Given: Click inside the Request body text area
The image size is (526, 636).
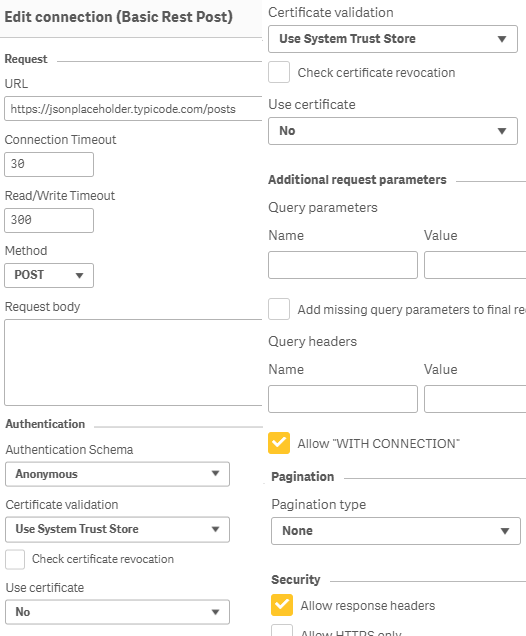Looking at the screenshot, I should click(133, 362).
